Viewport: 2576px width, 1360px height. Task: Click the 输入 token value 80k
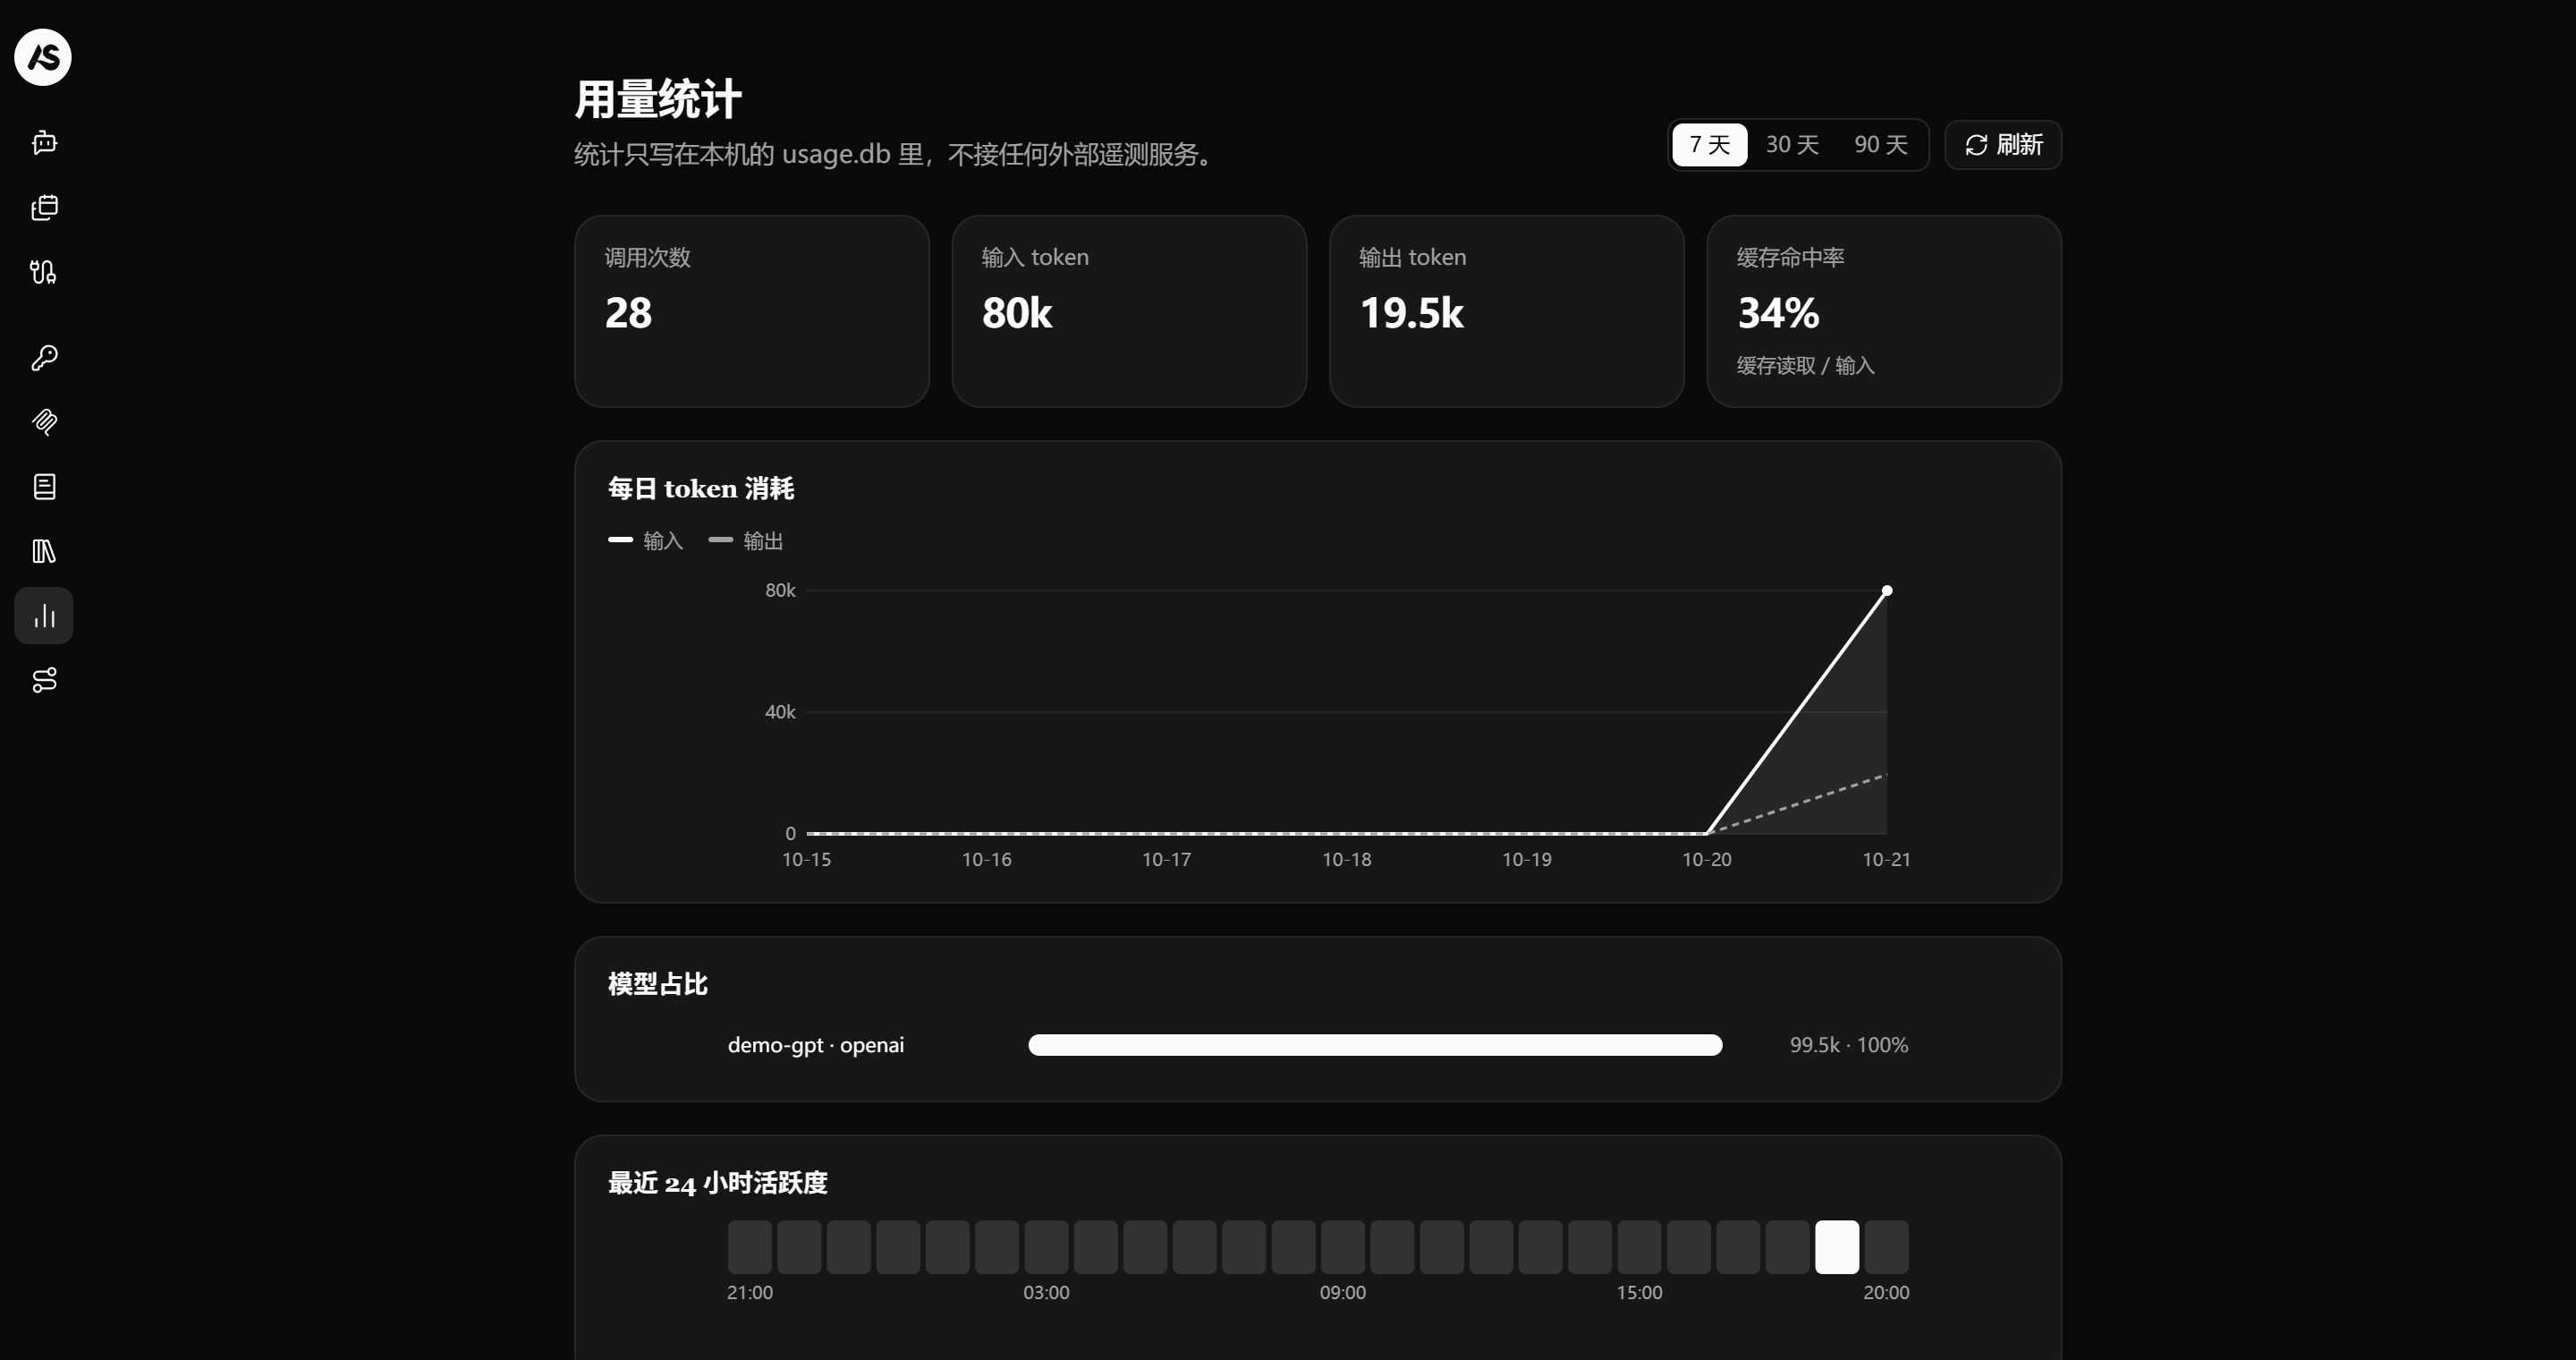(x=1016, y=313)
